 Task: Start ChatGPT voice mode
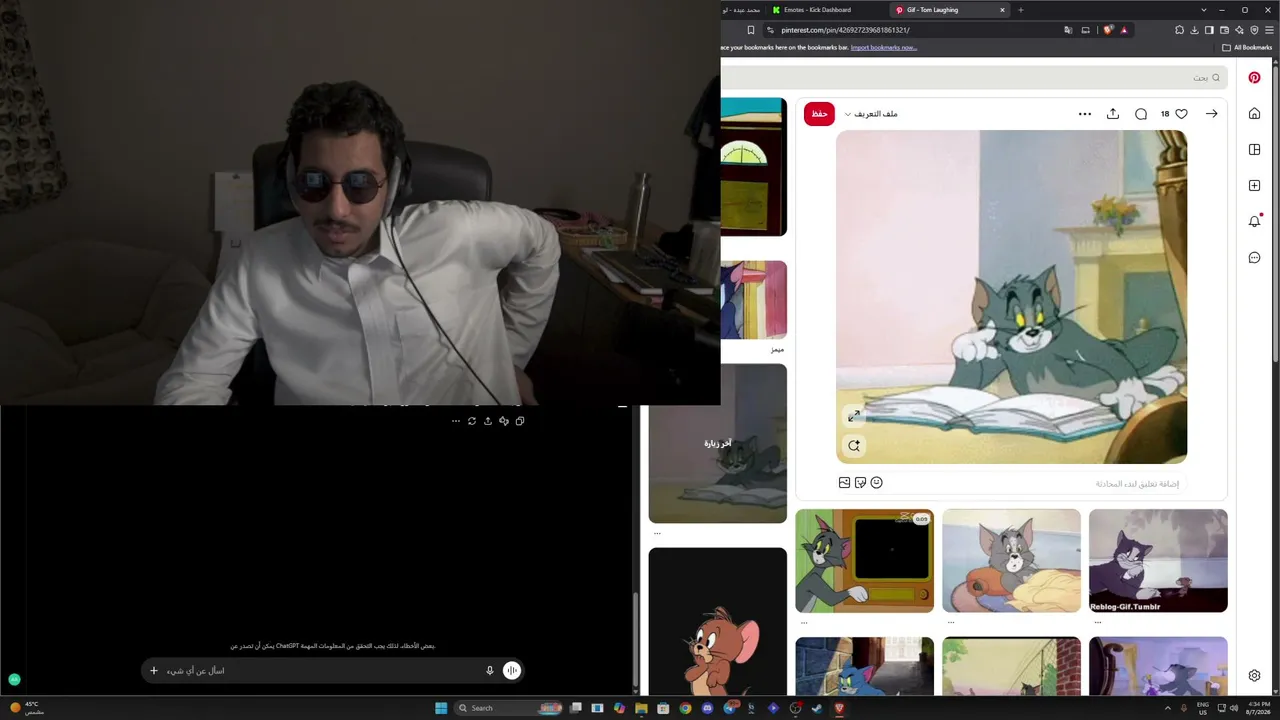(x=512, y=671)
